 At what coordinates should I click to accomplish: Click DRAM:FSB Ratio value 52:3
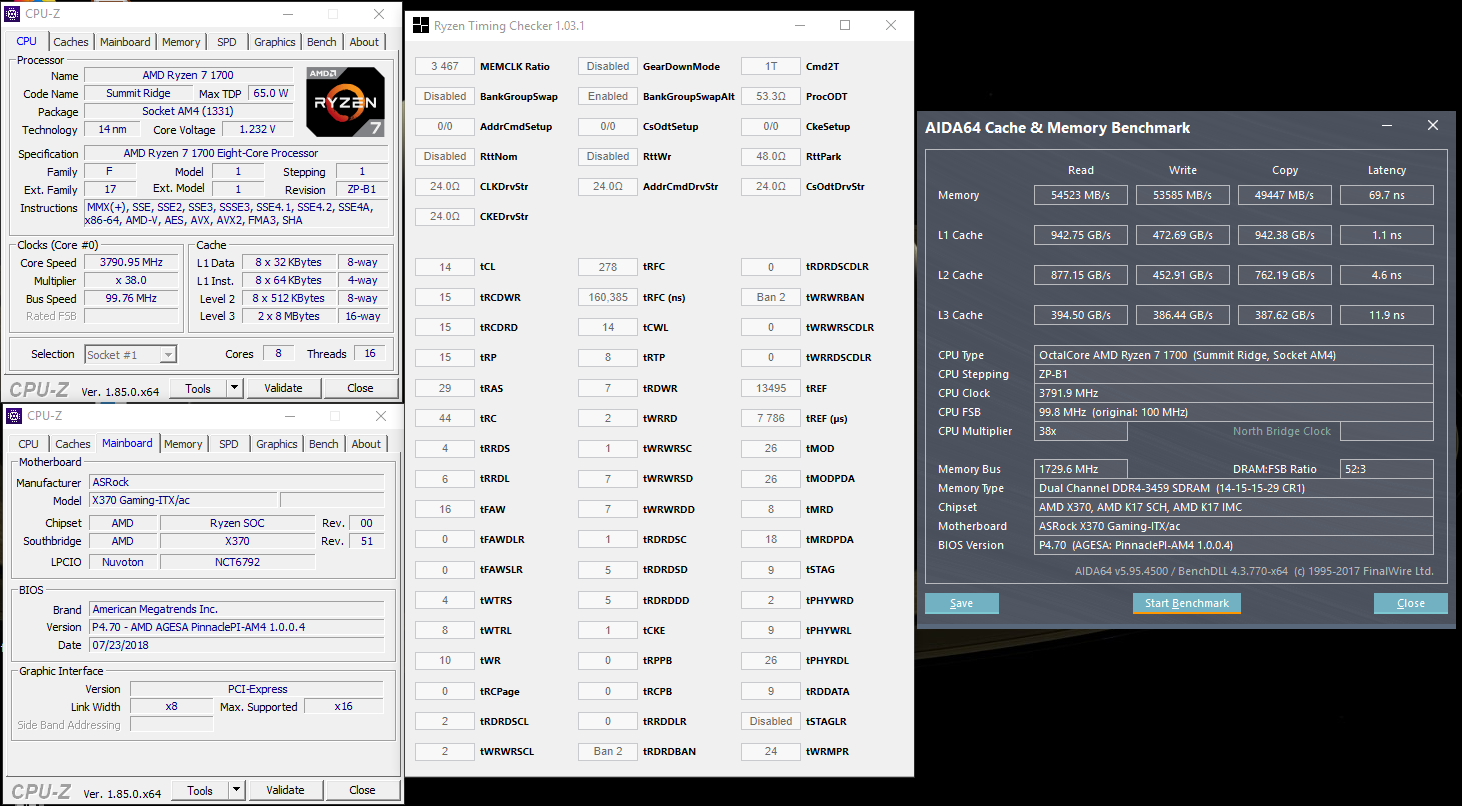point(1386,469)
